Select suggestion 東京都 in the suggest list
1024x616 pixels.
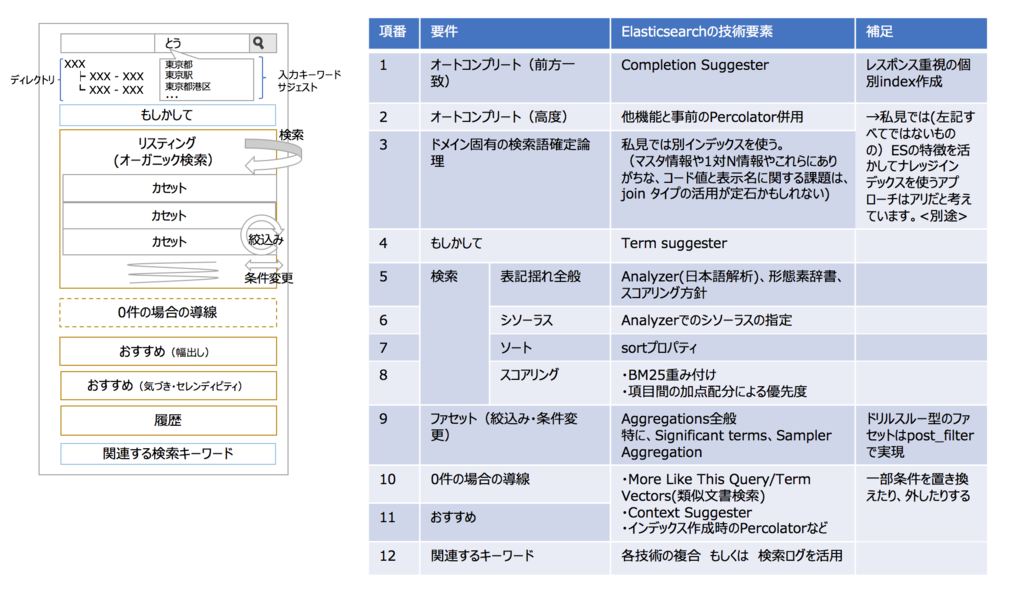pyautogui.click(x=178, y=65)
